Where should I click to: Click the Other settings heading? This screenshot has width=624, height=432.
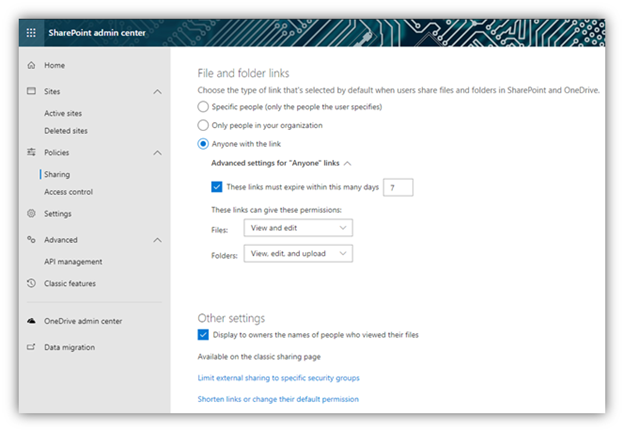tap(231, 318)
